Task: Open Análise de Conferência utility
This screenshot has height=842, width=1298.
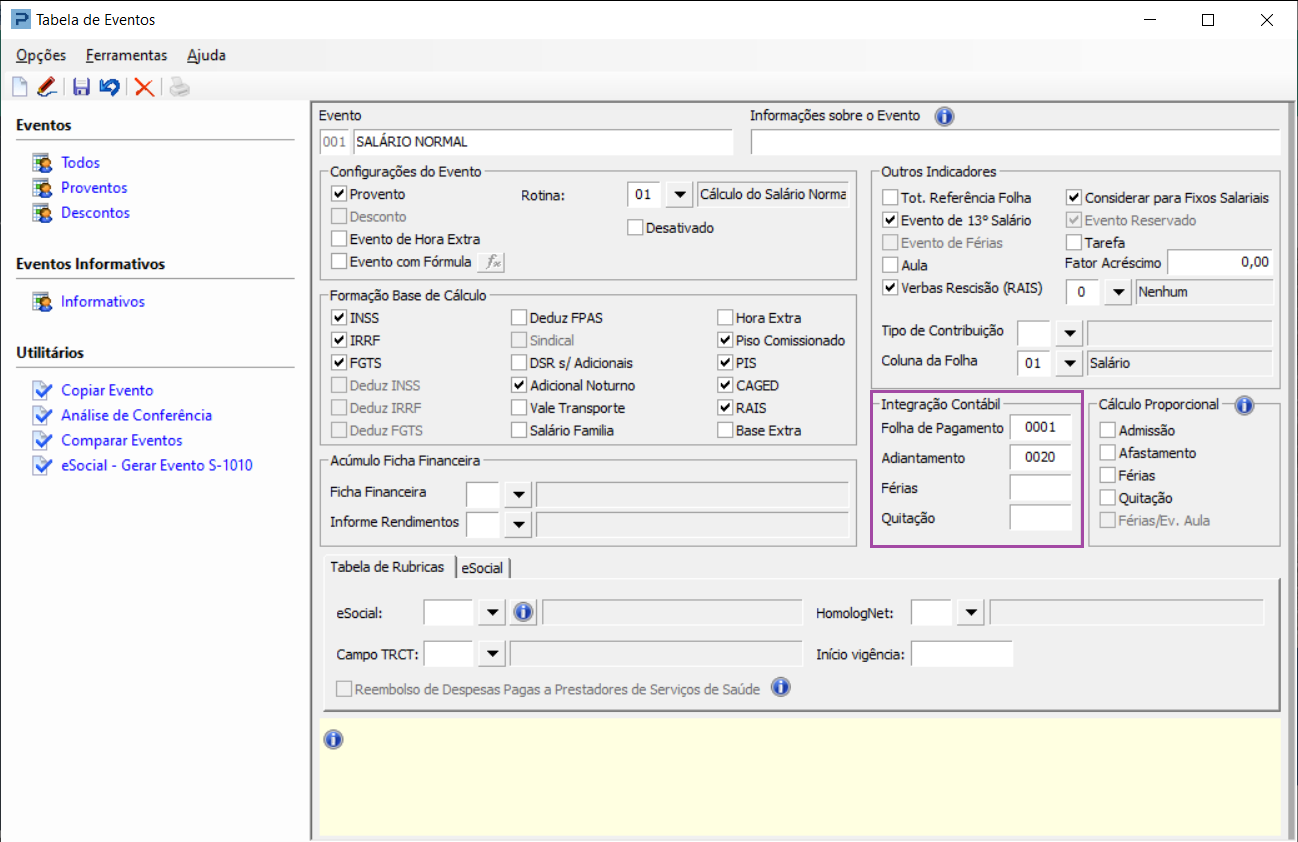Action: click(x=136, y=415)
